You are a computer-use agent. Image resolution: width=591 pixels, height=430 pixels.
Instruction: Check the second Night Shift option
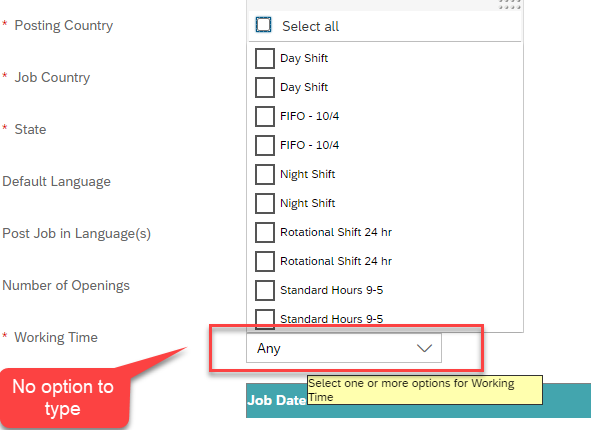click(x=265, y=204)
